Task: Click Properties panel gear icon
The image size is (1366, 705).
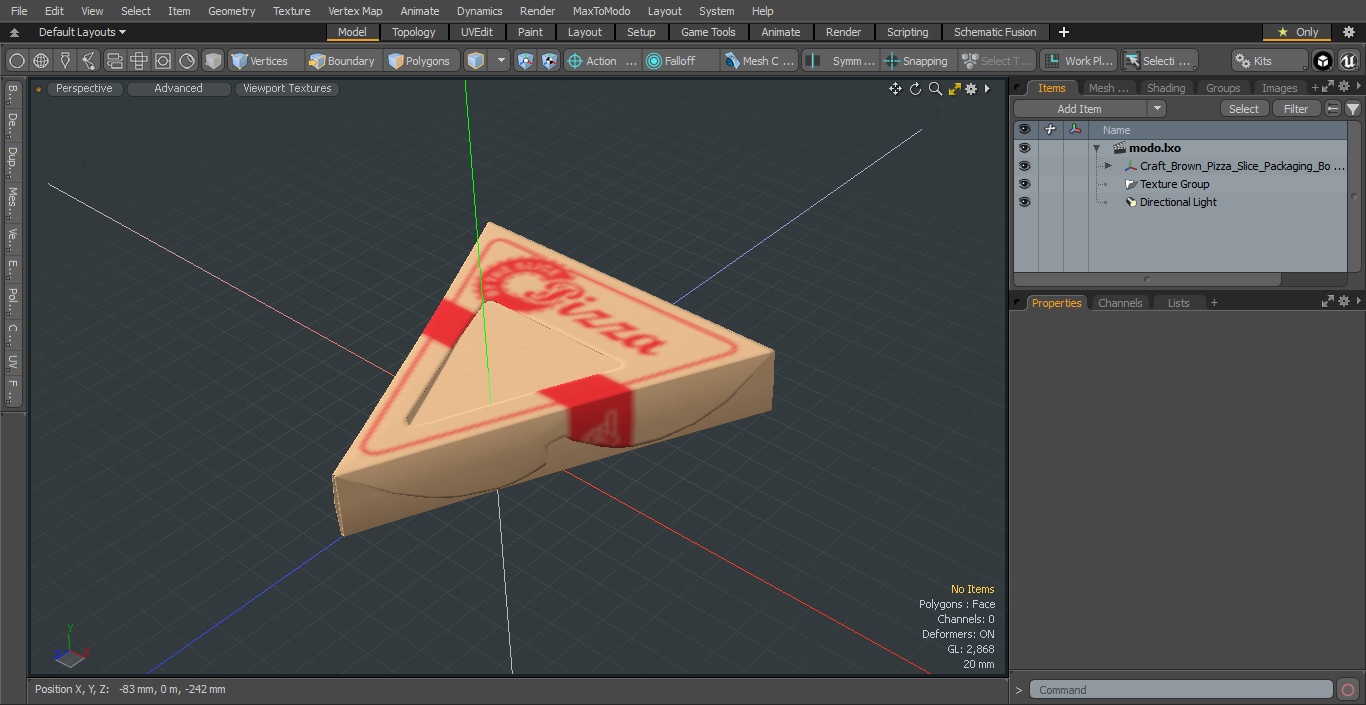Action: coord(1345,302)
